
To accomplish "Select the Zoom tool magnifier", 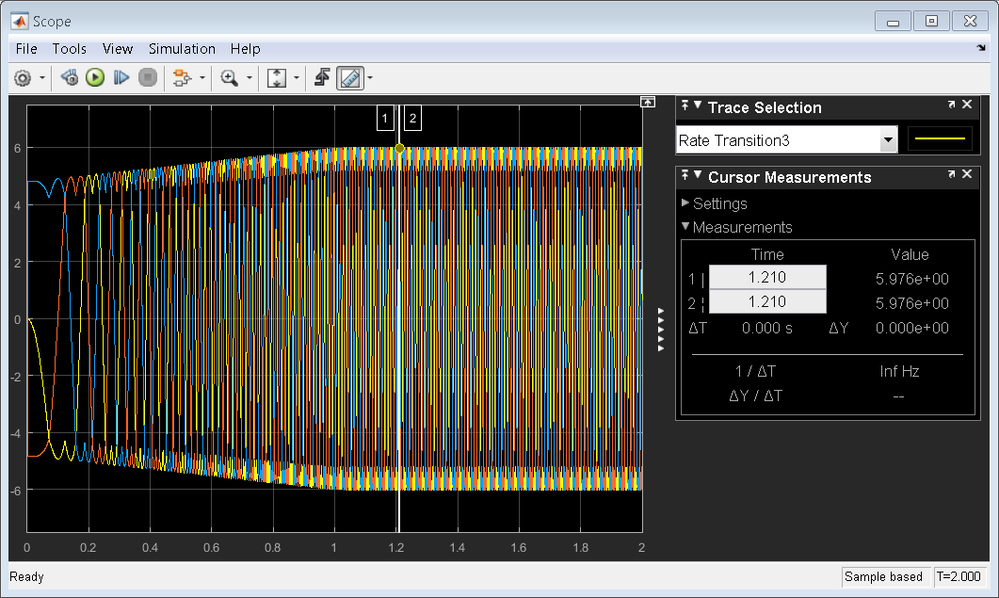I will 229,78.
